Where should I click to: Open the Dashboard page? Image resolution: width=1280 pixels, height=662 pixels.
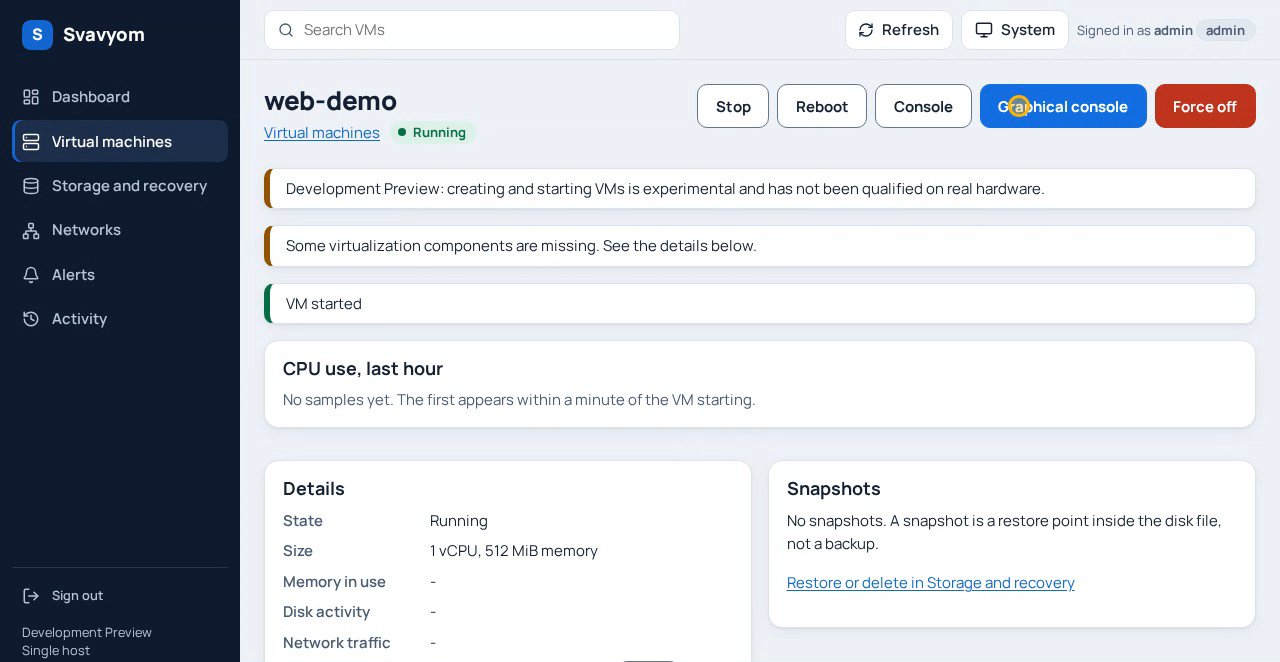click(120, 97)
